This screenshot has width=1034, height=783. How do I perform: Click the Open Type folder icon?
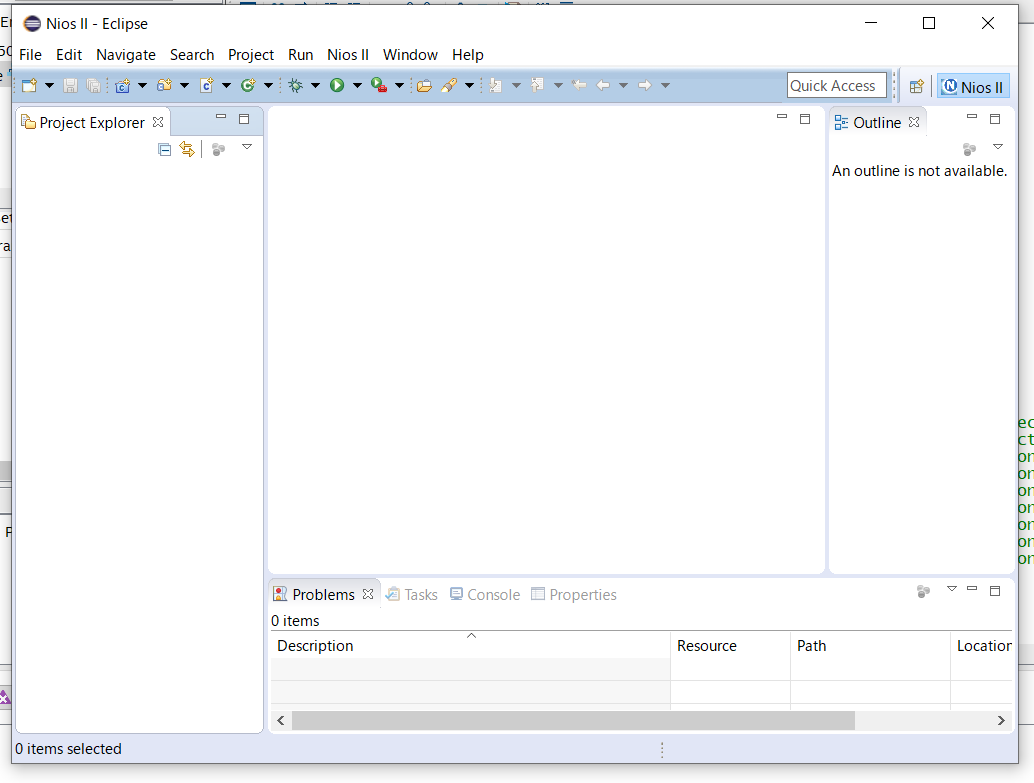pos(424,85)
